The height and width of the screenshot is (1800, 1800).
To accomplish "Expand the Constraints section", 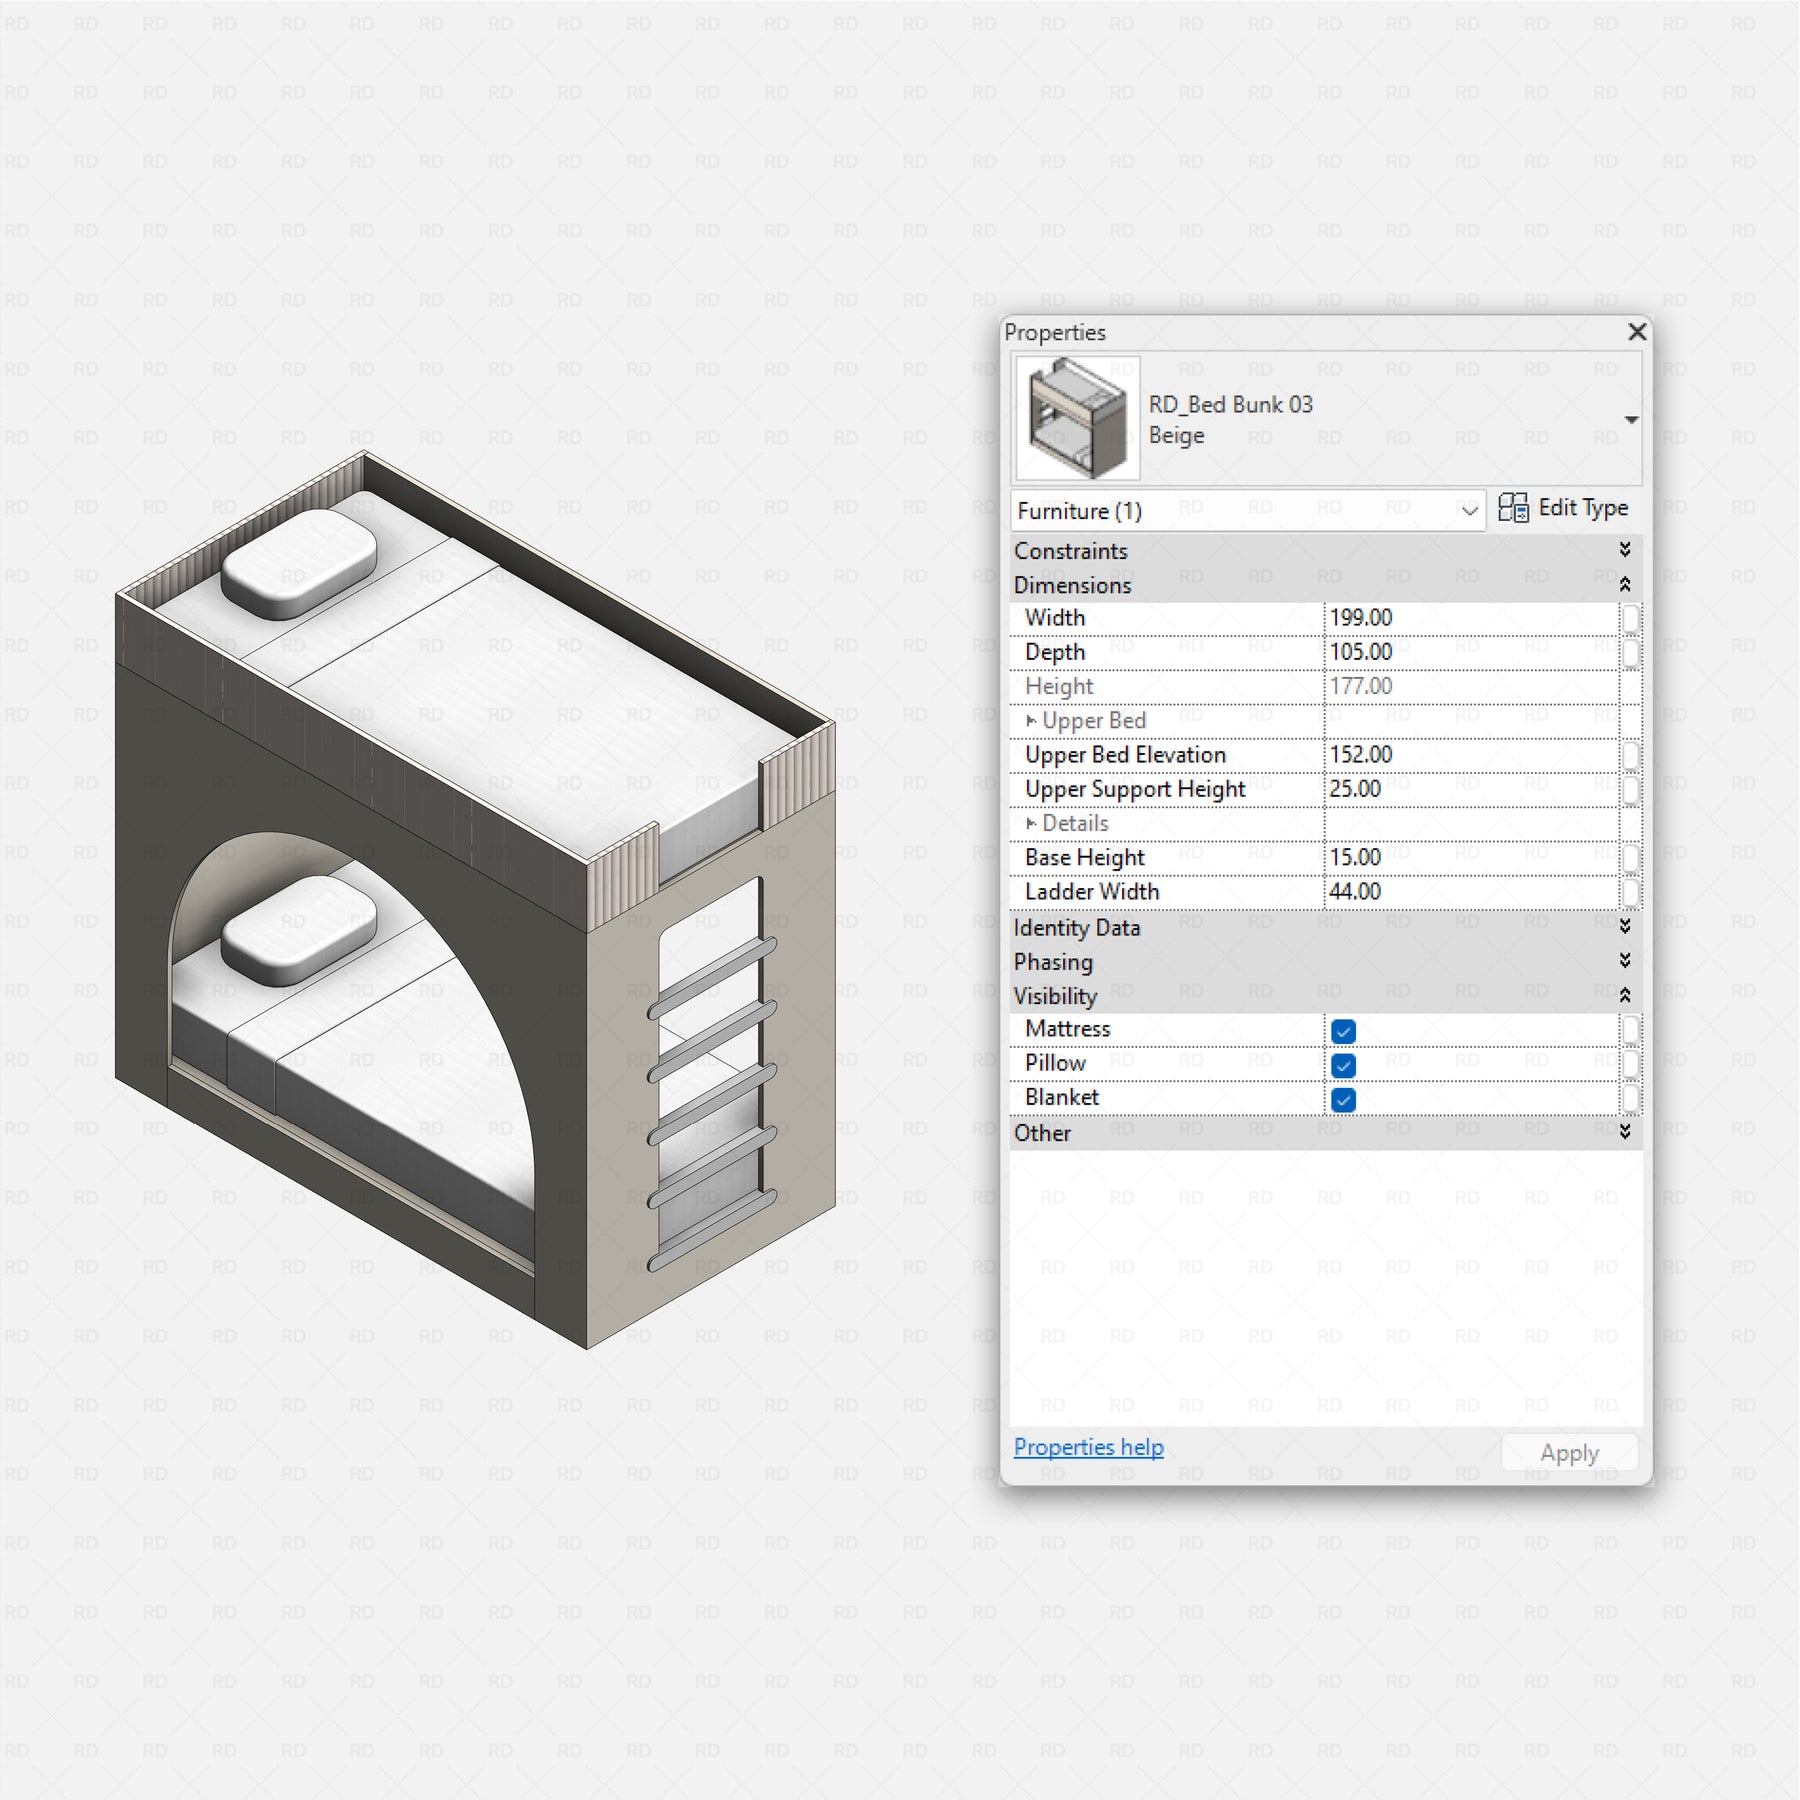I will (x=1624, y=550).
